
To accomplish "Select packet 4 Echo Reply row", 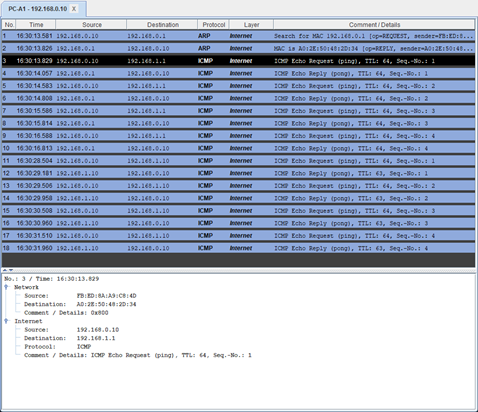I will (x=238, y=73).
